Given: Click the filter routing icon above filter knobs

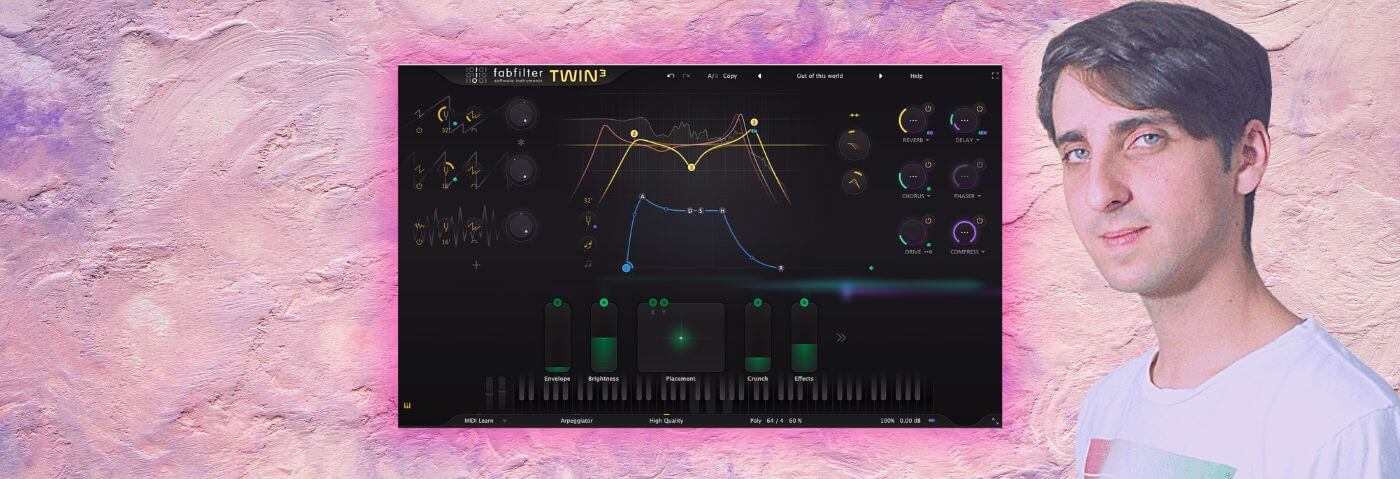Looking at the screenshot, I should (854, 116).
